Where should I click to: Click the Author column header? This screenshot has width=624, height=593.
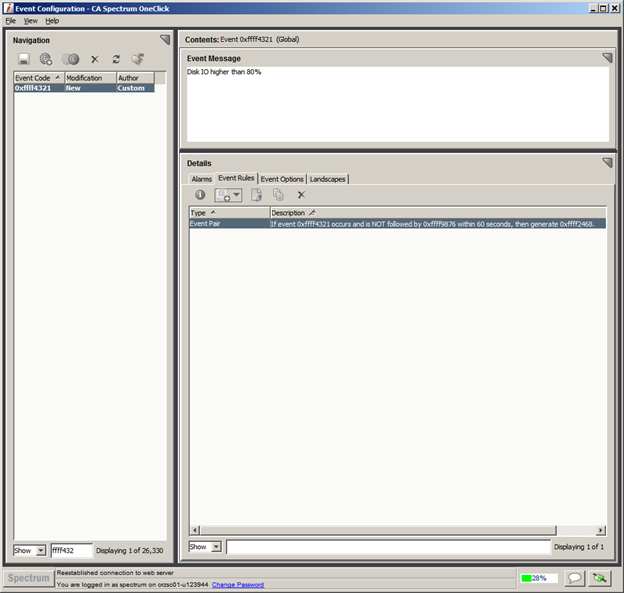[135, 78]
